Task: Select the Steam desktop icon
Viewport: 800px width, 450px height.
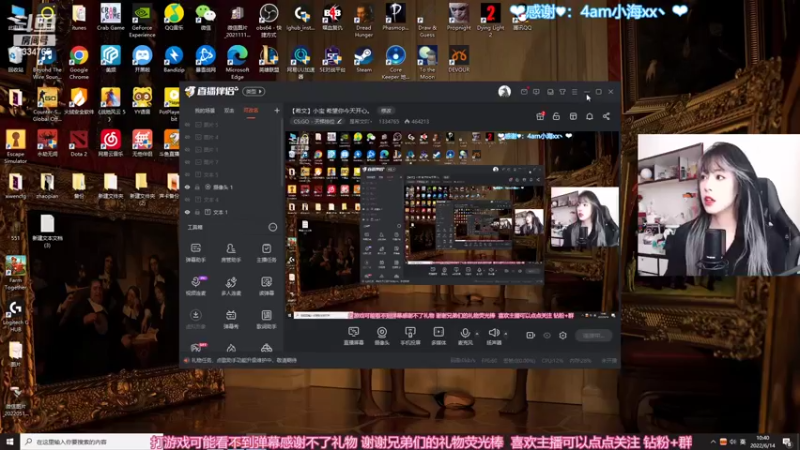Action: point(364,59)
